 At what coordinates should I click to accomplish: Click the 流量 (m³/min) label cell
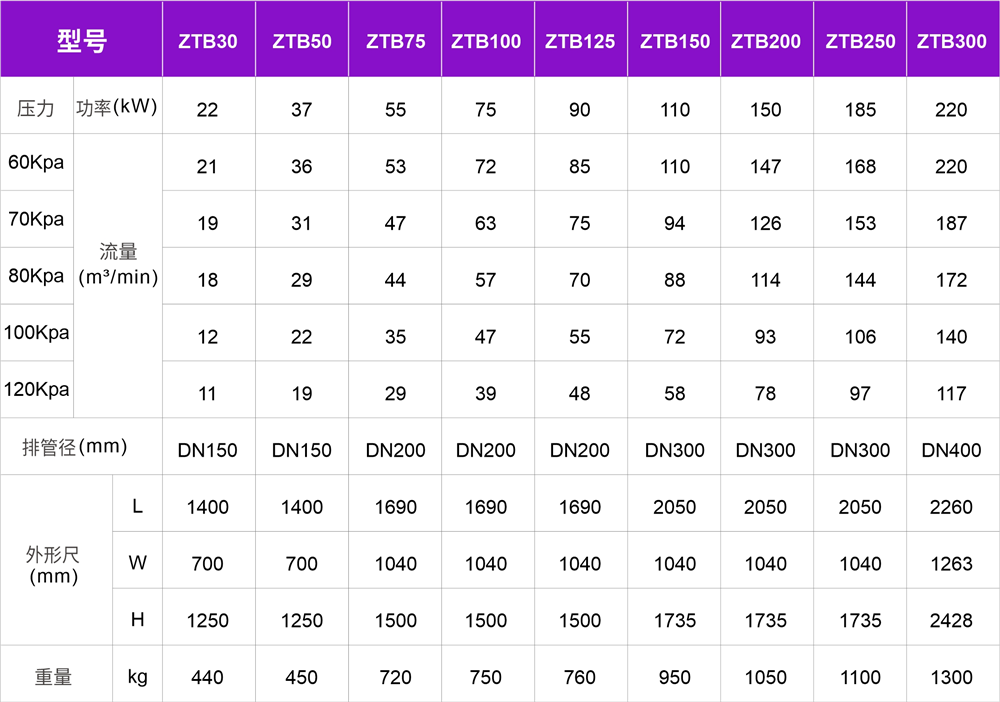[x=118, y=265]
